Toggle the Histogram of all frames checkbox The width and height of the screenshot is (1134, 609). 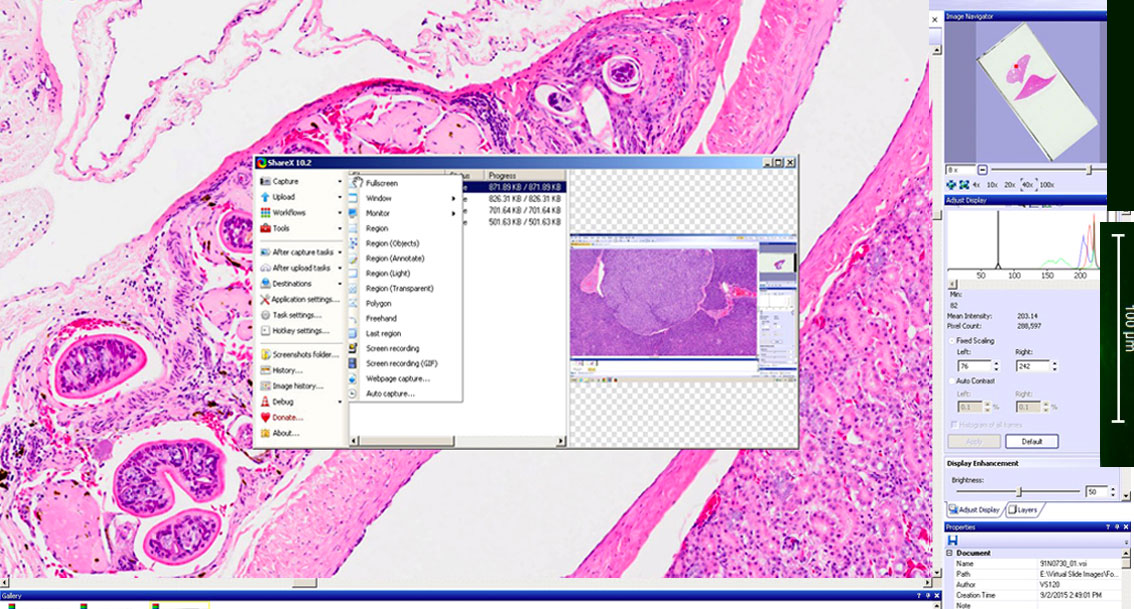(x=951, y=425)
